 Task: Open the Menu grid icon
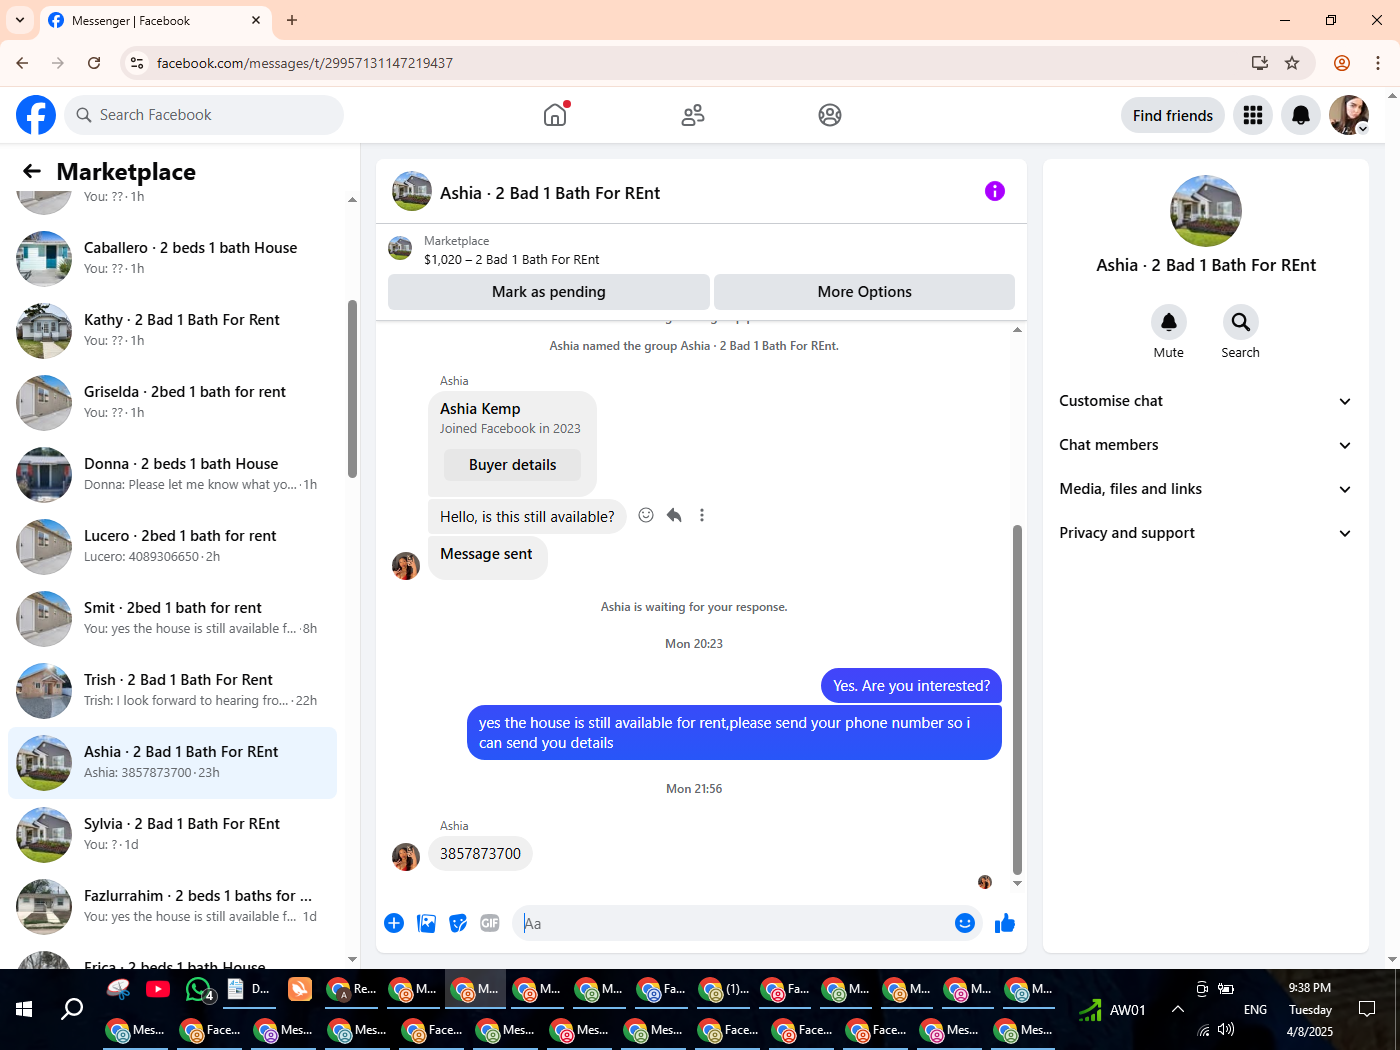pos(1253,115)
